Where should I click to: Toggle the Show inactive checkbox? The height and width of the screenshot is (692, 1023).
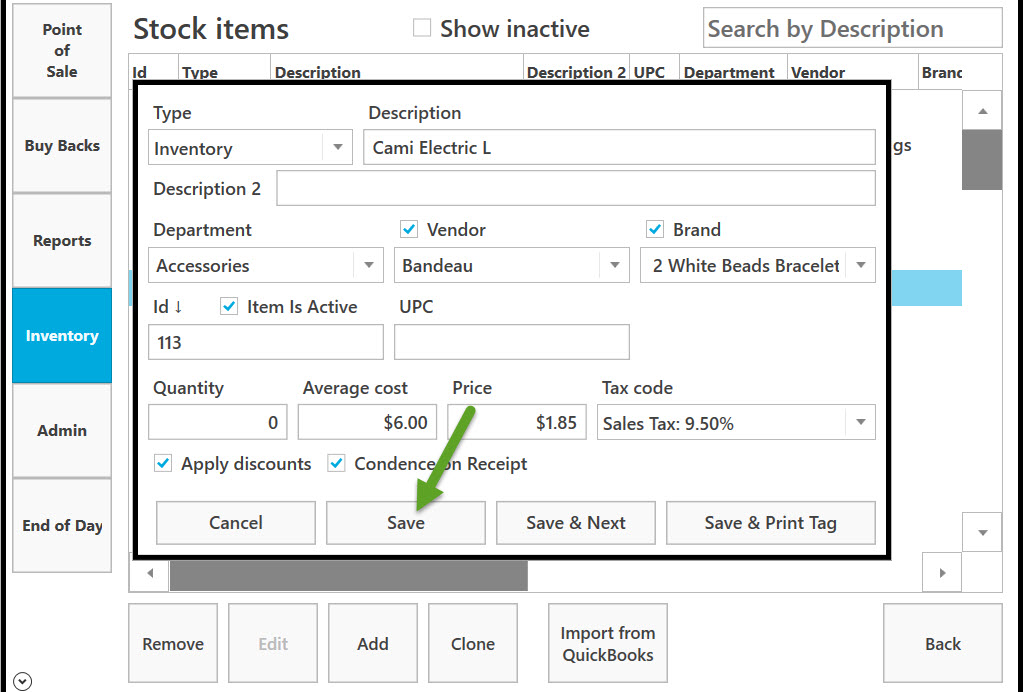click(x=422, y=28)
